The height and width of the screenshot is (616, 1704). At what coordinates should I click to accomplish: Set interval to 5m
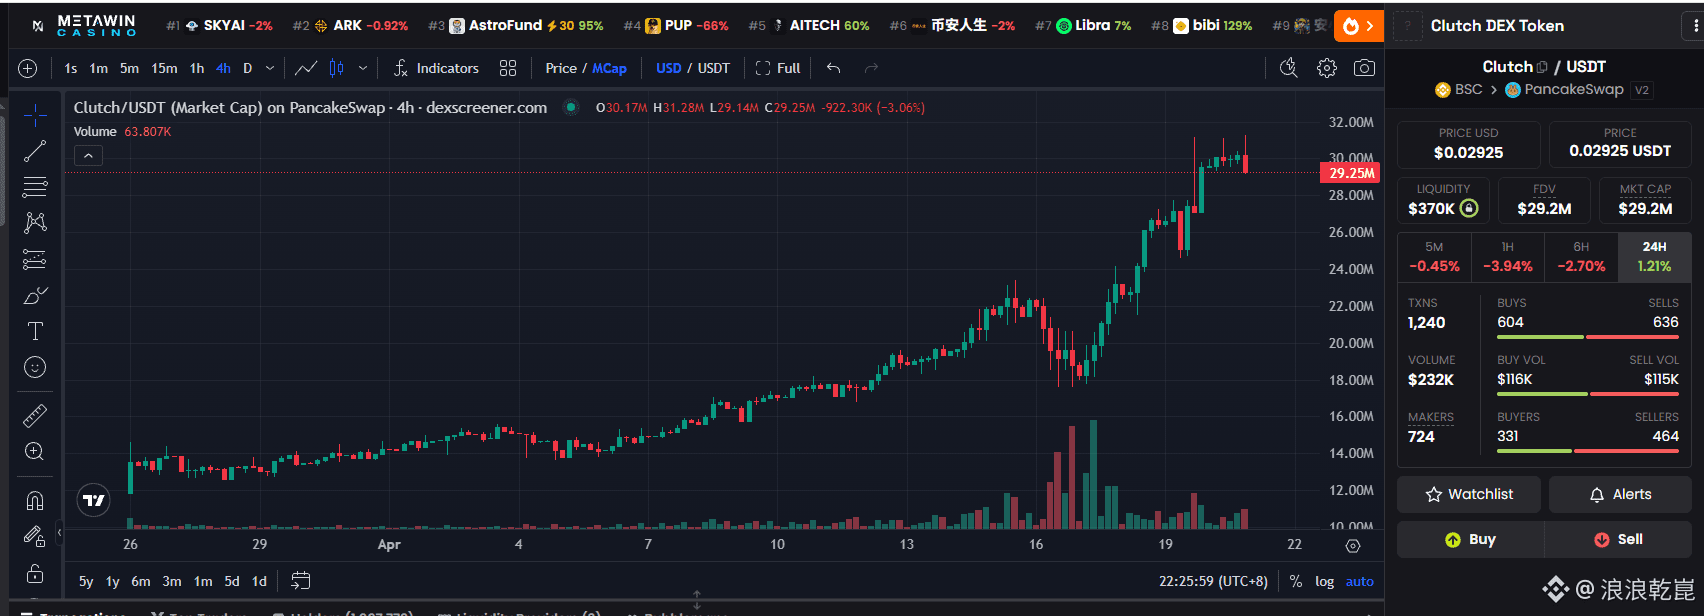(x=130, y=68)
